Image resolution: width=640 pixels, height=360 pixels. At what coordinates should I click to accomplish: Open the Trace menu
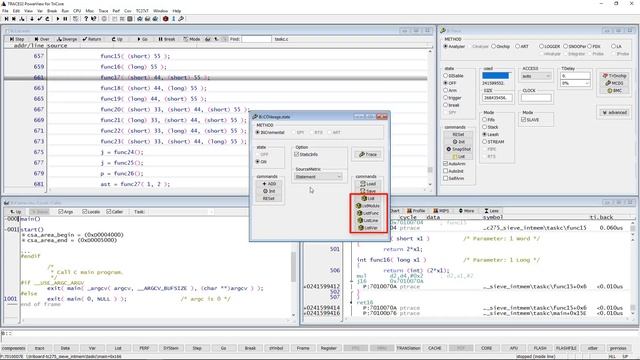coord(103,11)
